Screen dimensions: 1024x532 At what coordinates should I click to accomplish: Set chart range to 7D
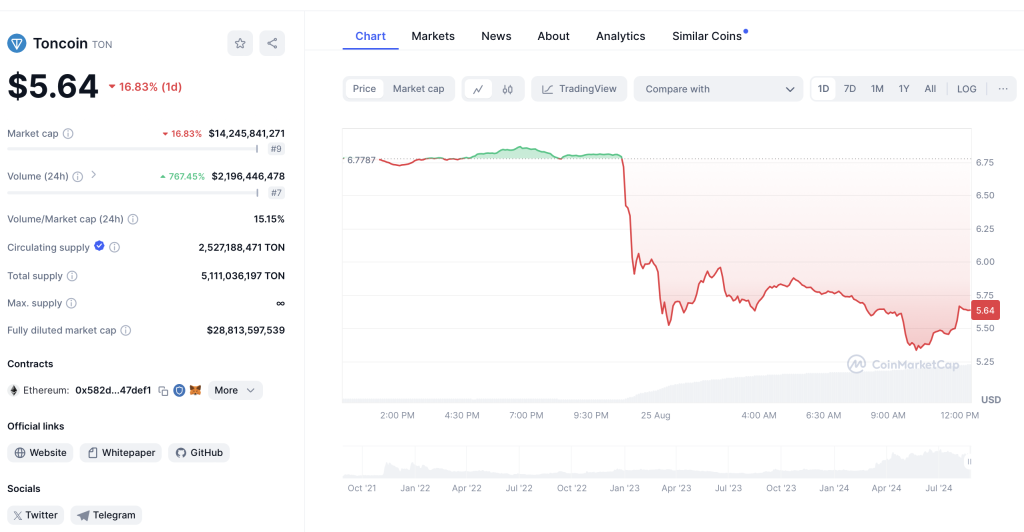point(850,89)
